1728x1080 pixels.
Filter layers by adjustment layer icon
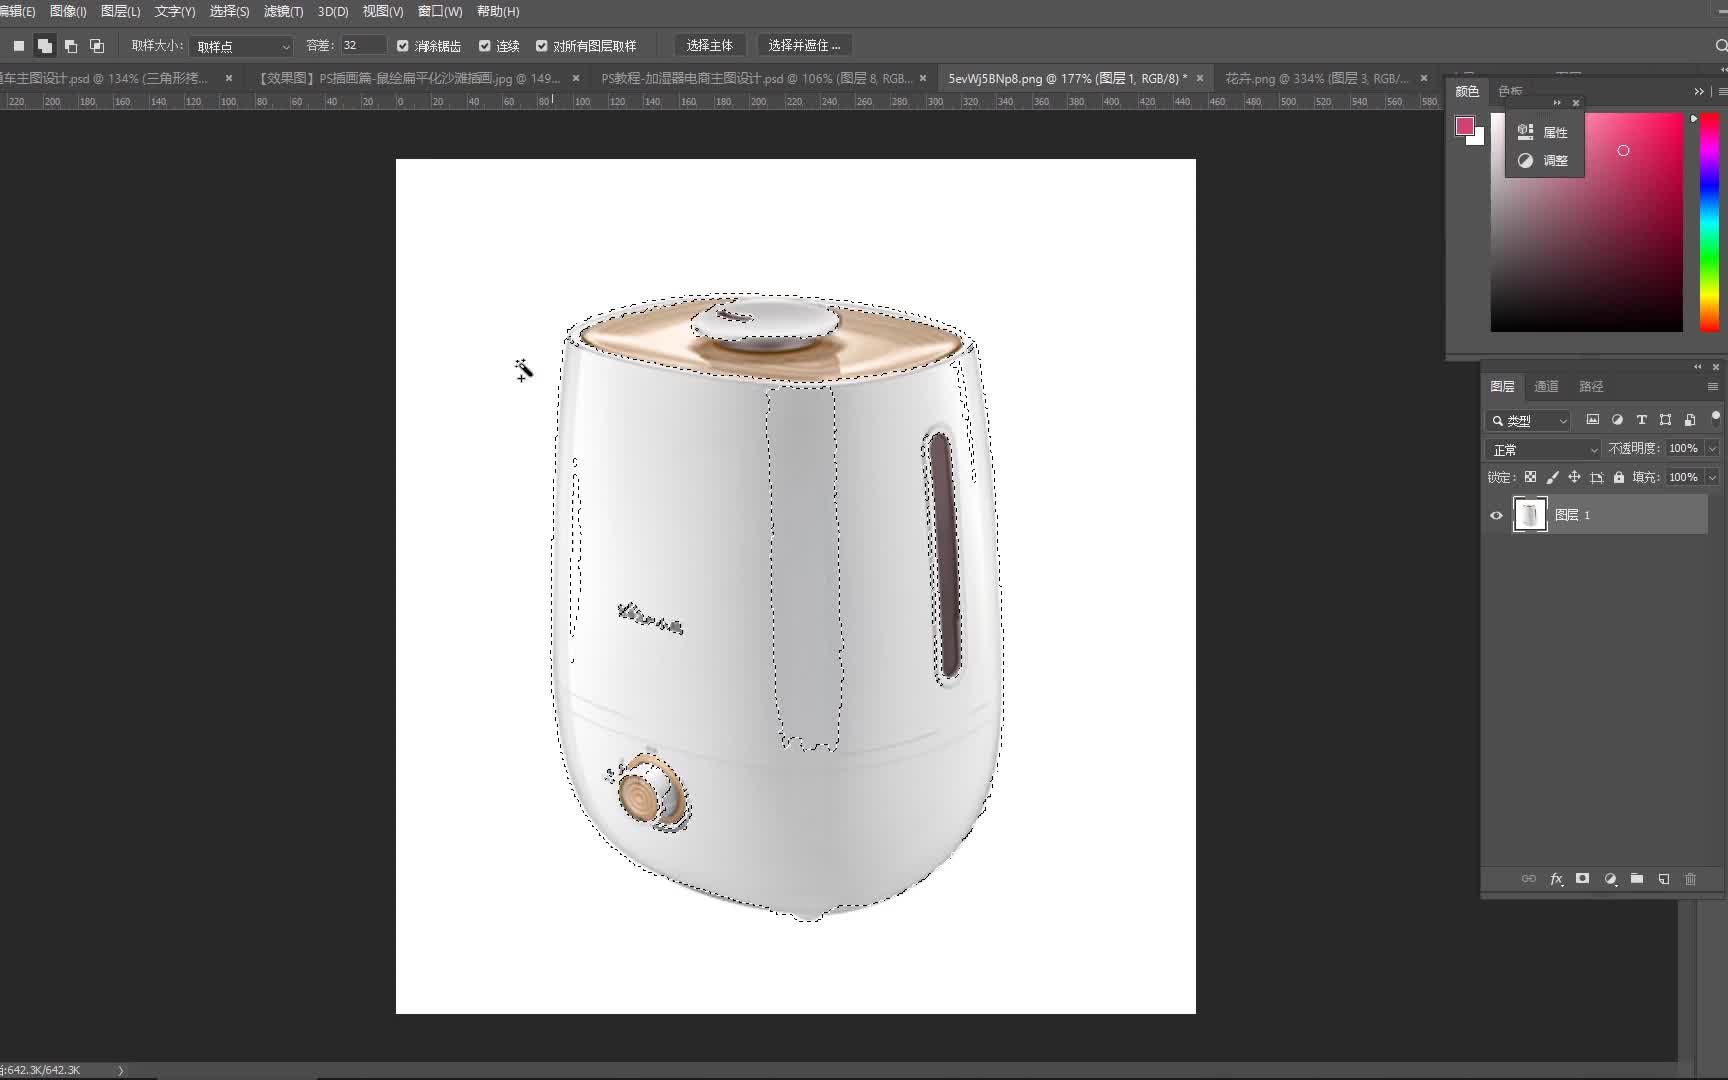(x=1617, y=420)
